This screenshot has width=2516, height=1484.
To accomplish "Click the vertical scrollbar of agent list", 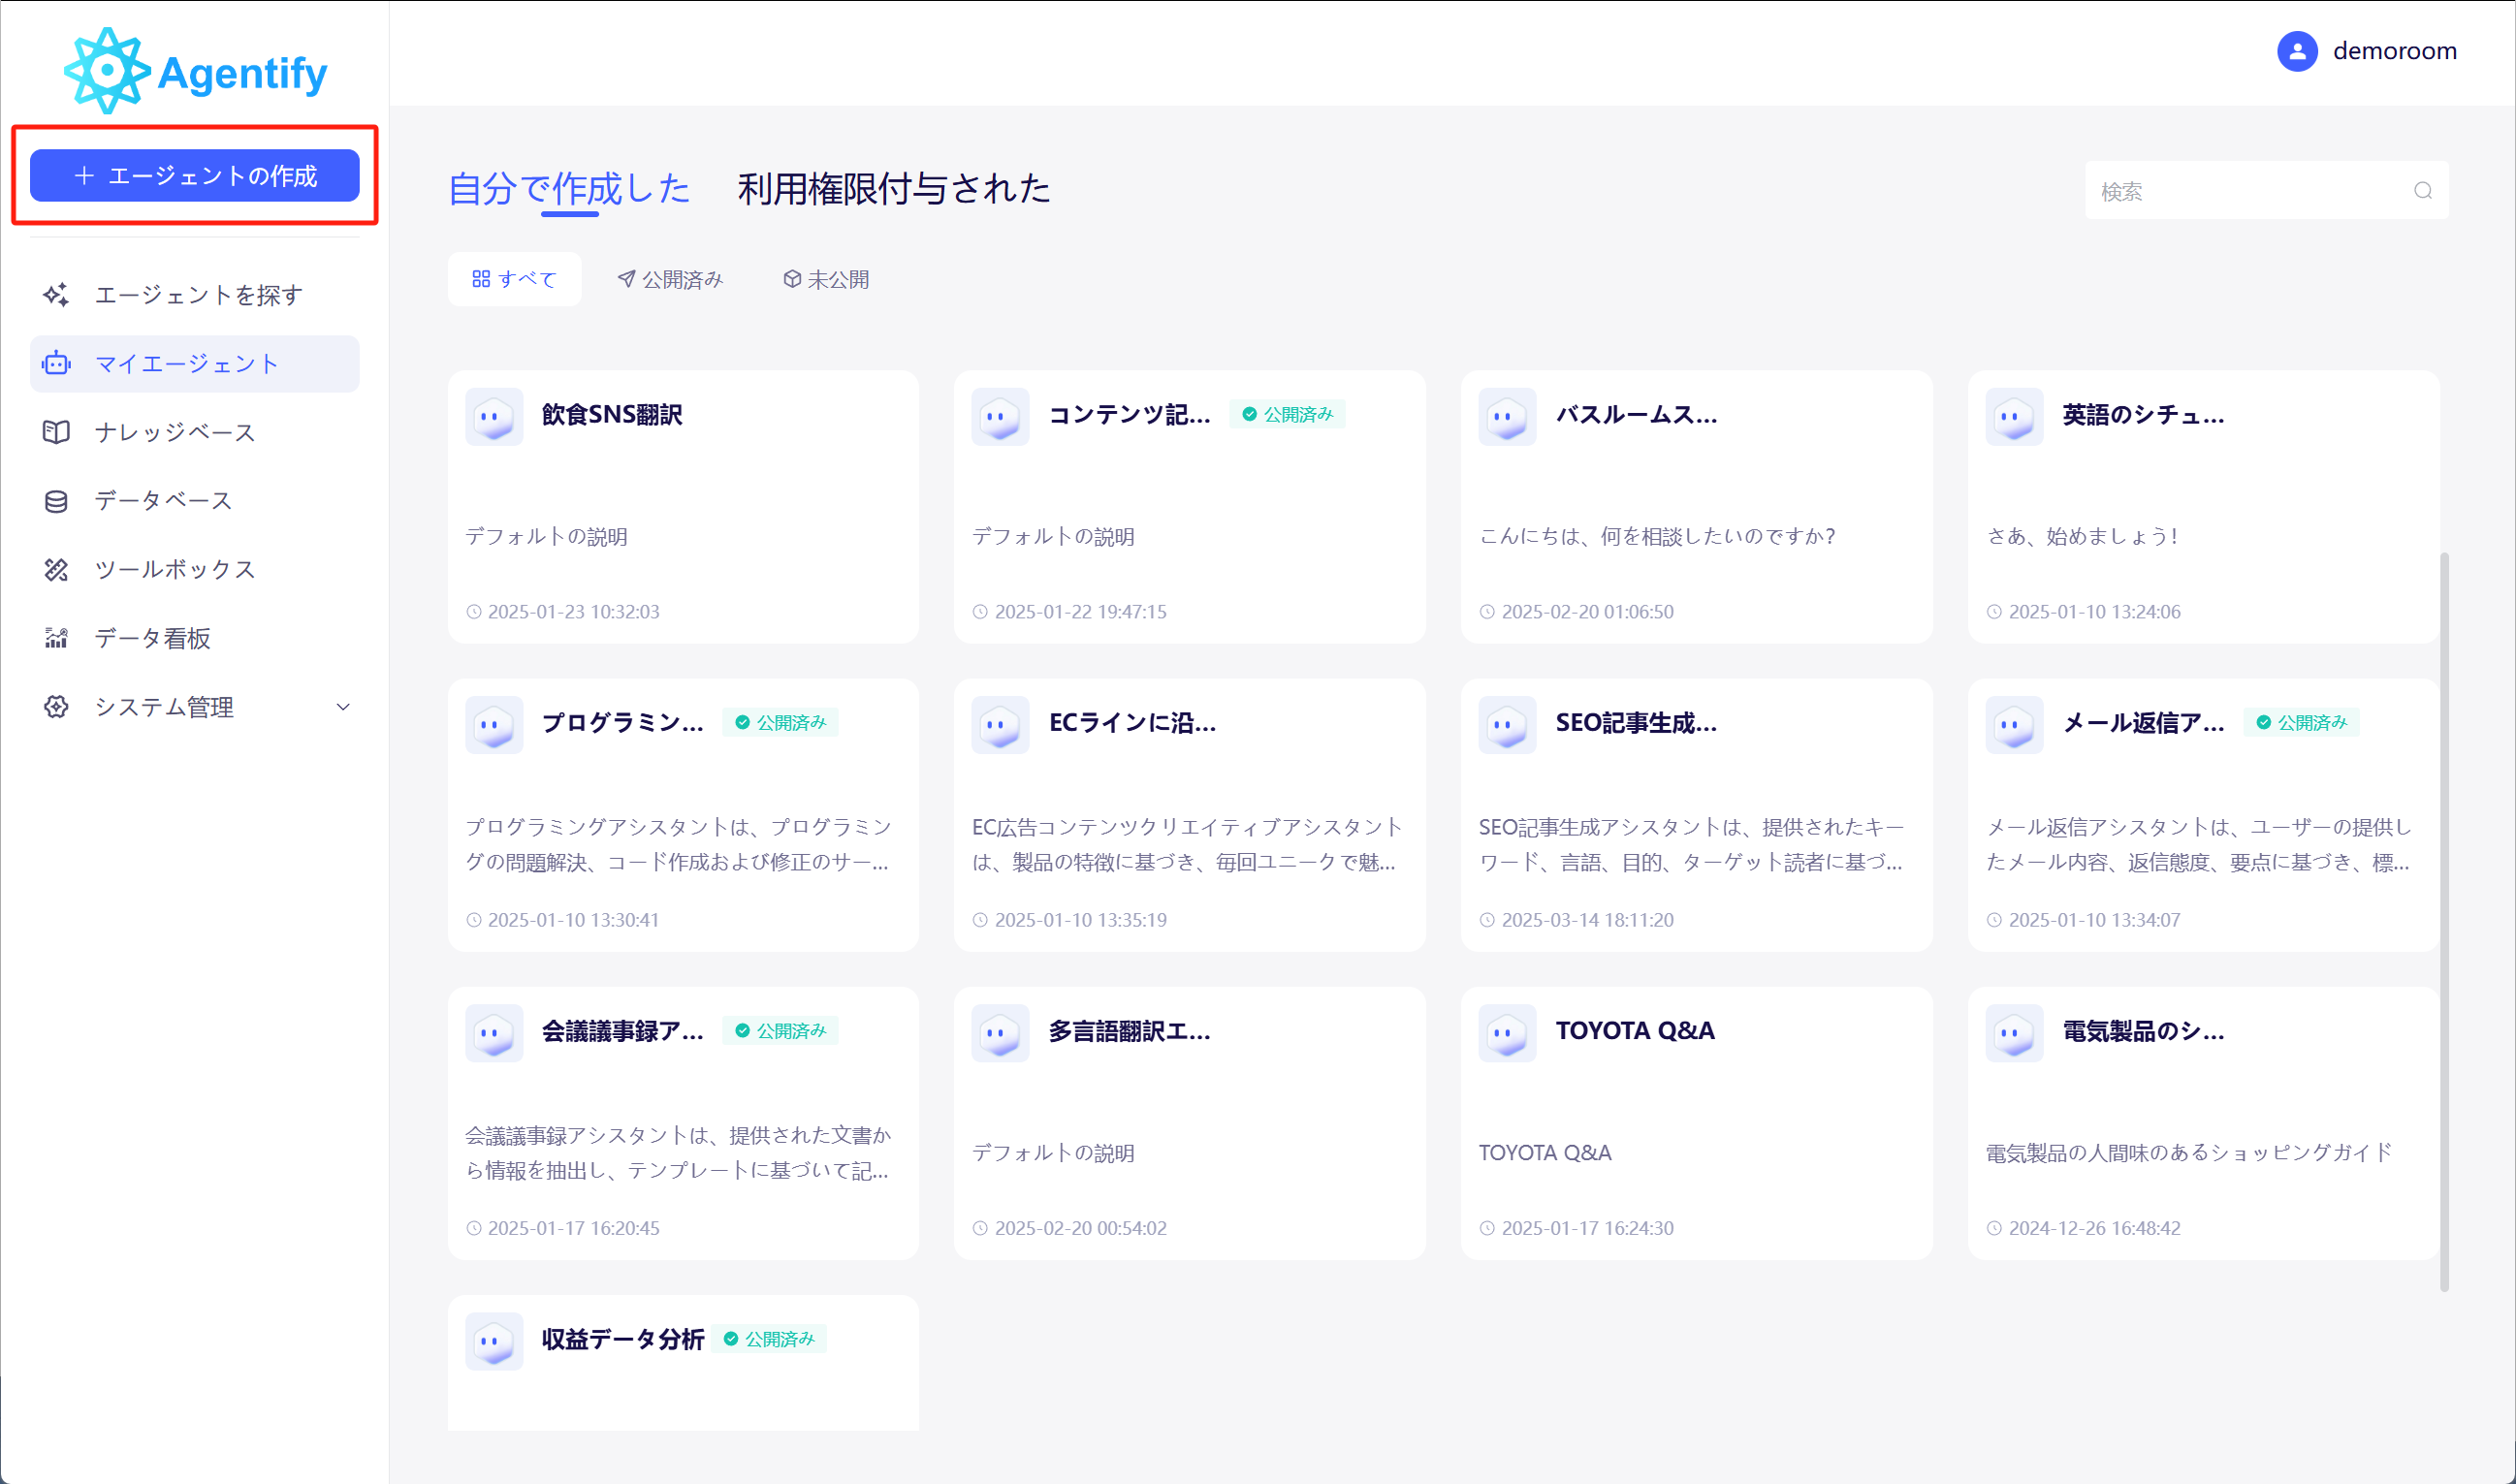I will (2444, 920).
